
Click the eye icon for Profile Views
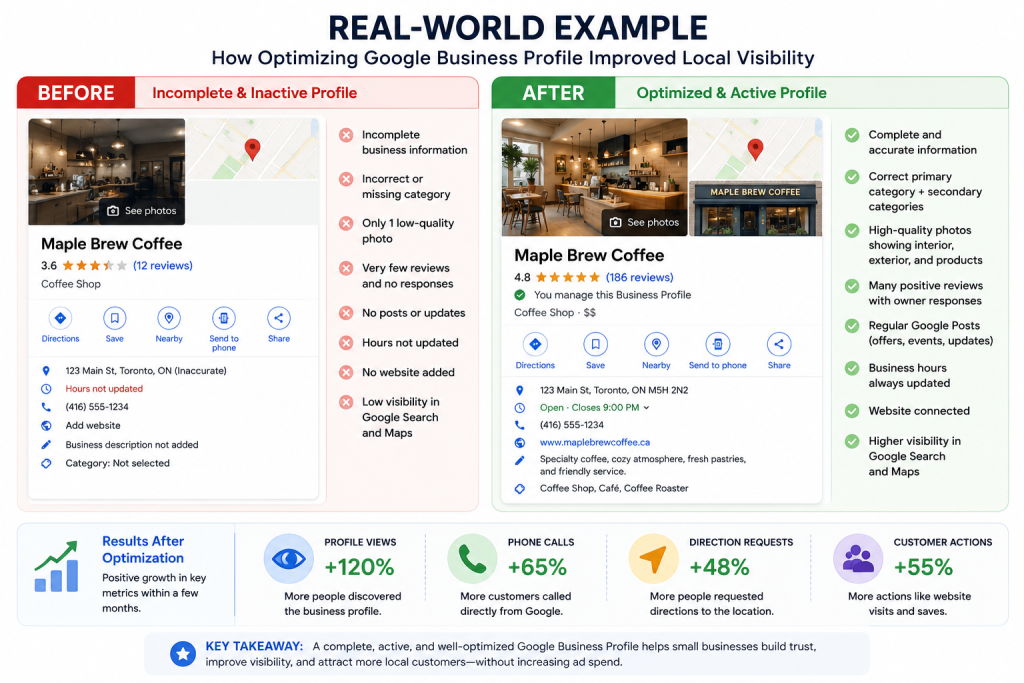coord(289,559)
